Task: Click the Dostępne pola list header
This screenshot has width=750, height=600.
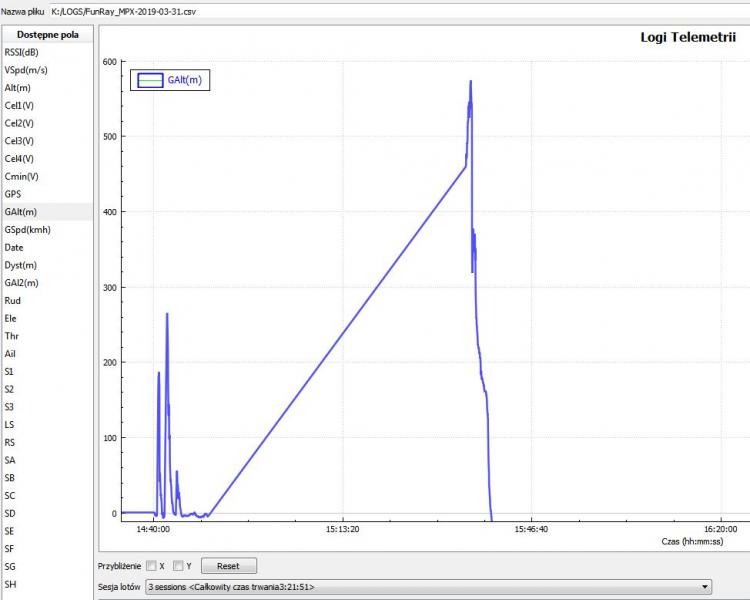Action: (47, 34)
